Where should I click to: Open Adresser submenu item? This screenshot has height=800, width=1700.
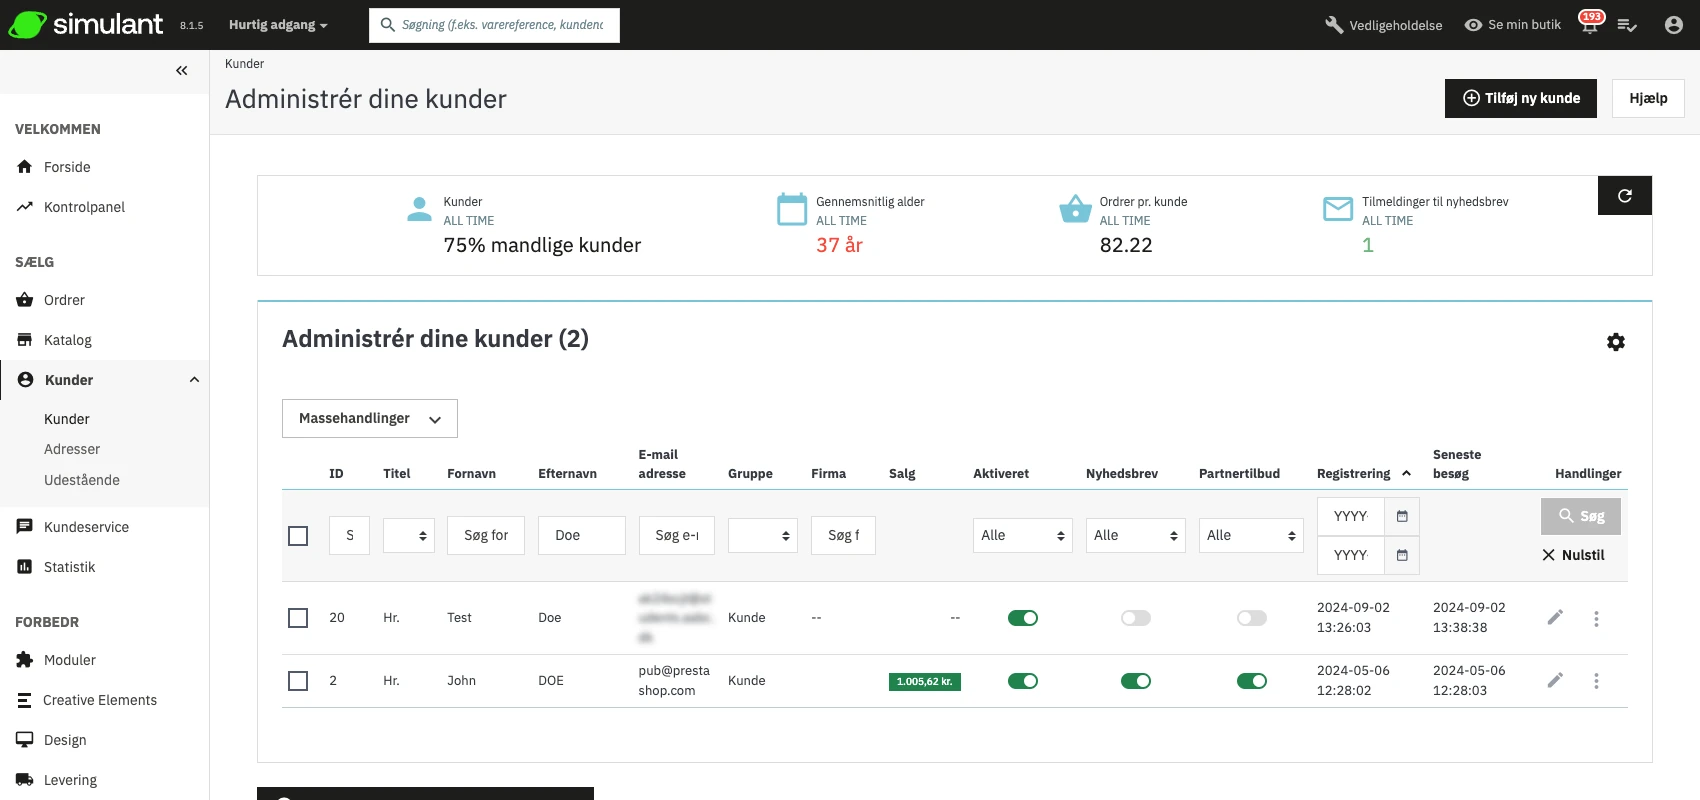click(72, 450)
